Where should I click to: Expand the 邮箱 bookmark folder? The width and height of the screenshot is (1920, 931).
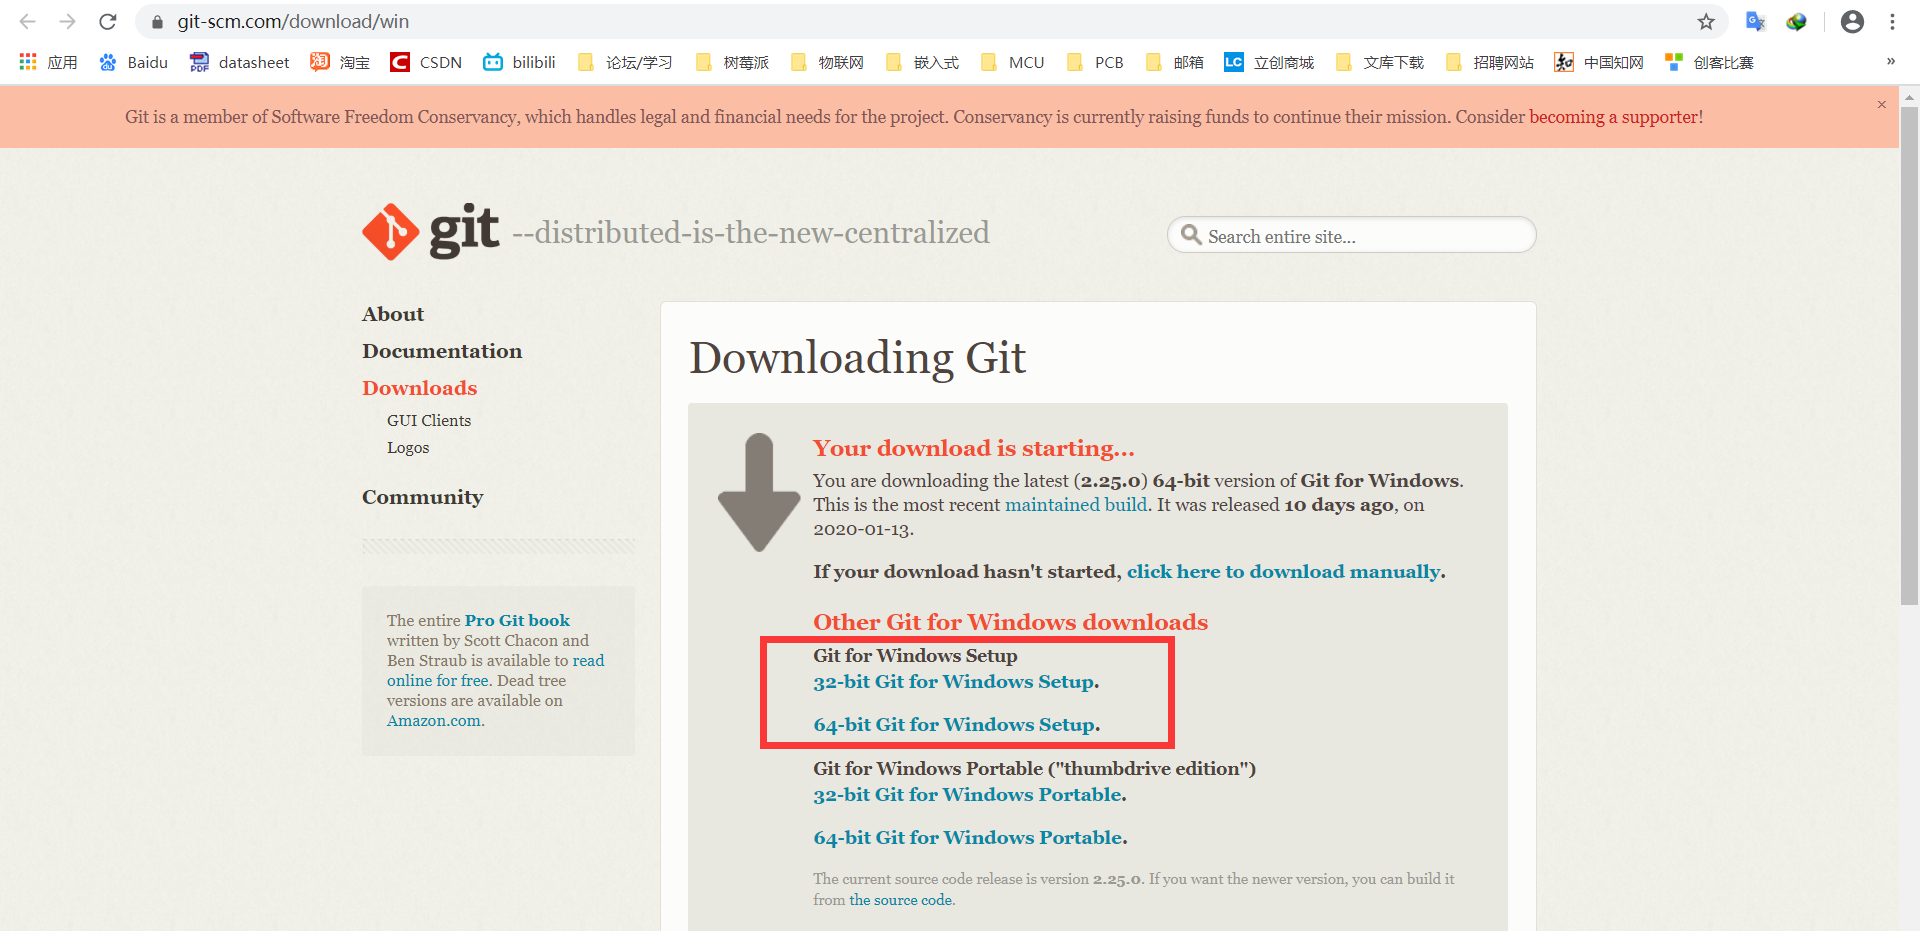1175,62
